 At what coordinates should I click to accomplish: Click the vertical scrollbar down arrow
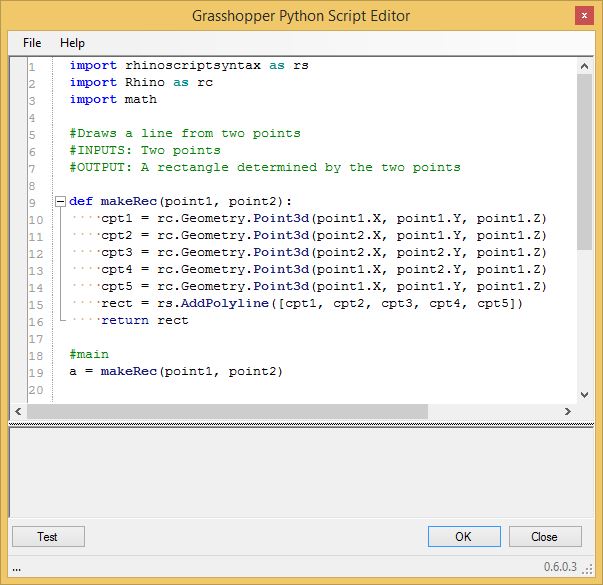(585, 395)
